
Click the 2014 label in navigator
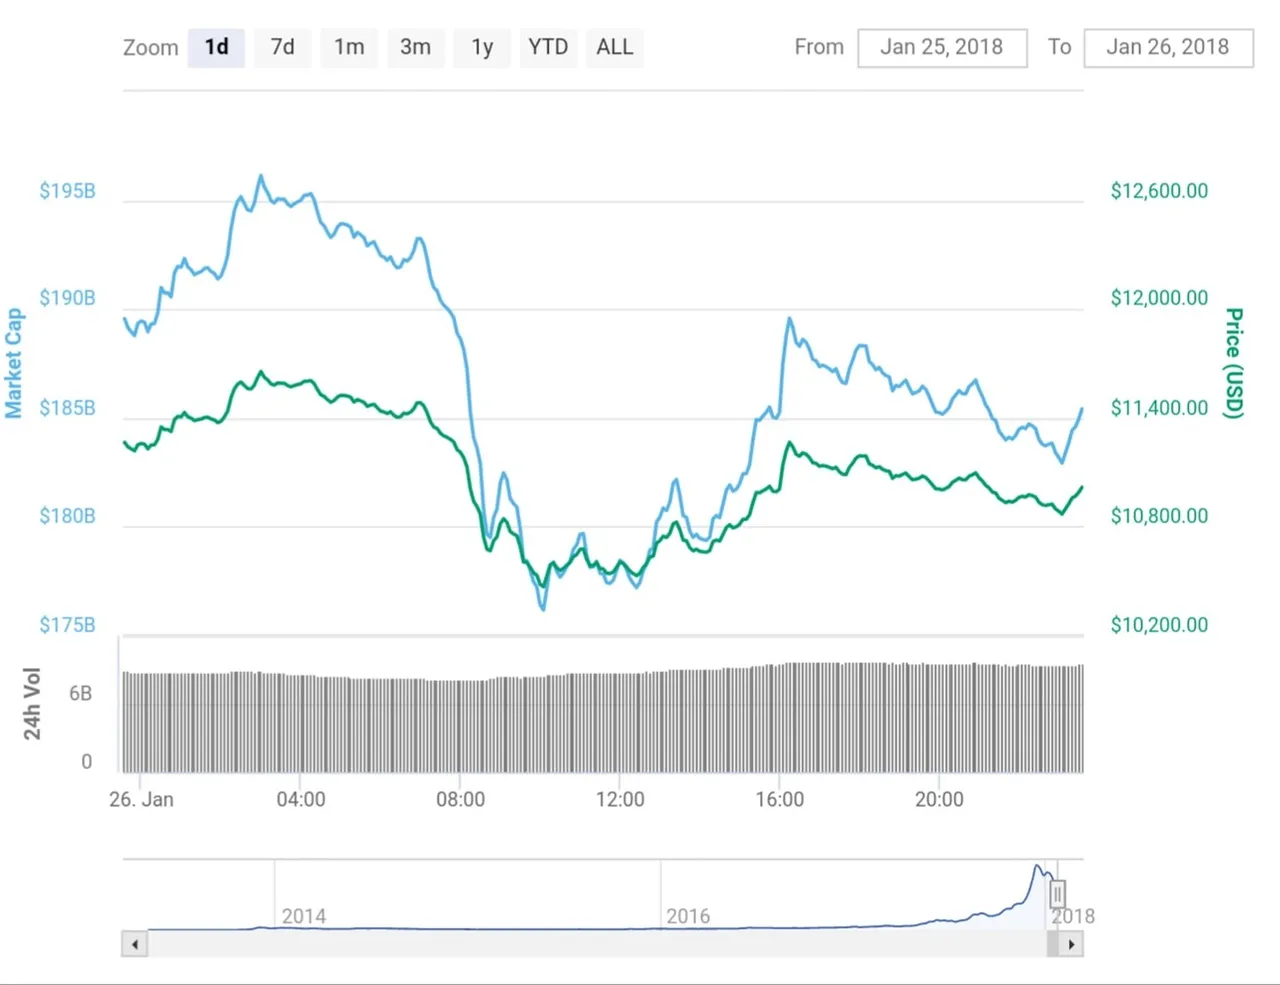(x=304, y=916)
